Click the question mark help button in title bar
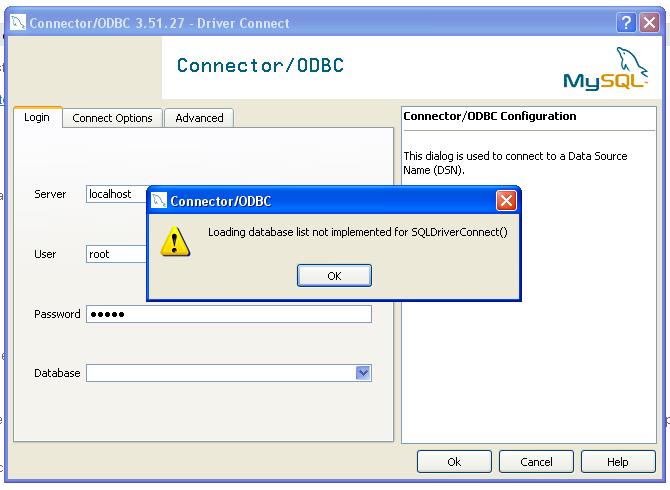This screenshot has width=670, height=490. pyautogui.click(x=626, y=22)
